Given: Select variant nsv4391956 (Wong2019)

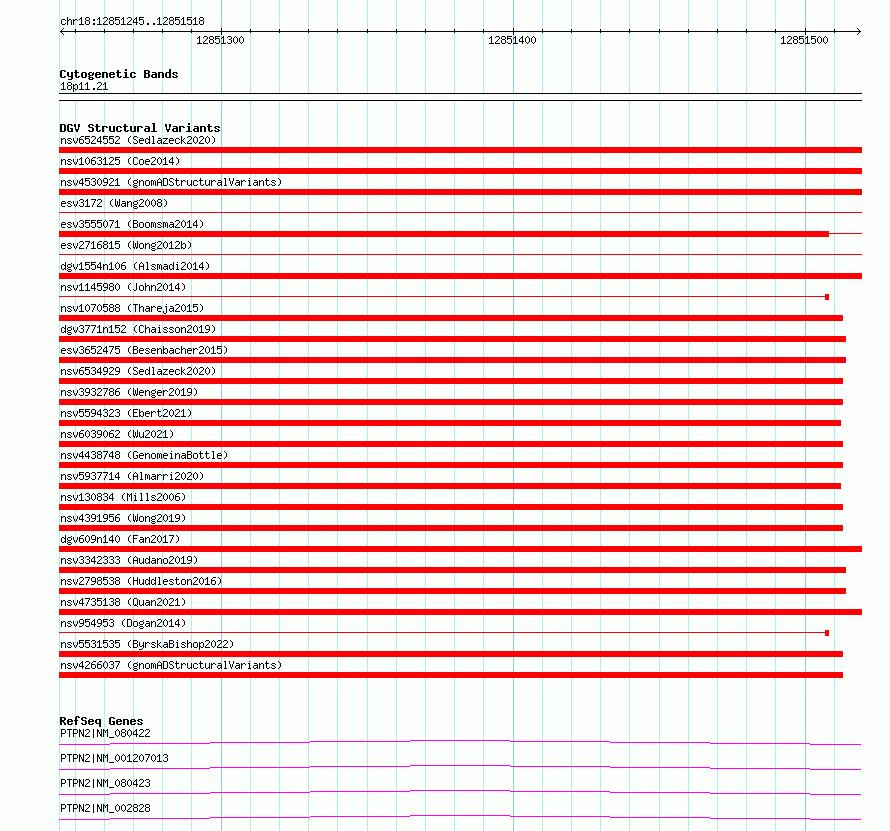Looking at the screenshot, I should [x=123, y=518].
